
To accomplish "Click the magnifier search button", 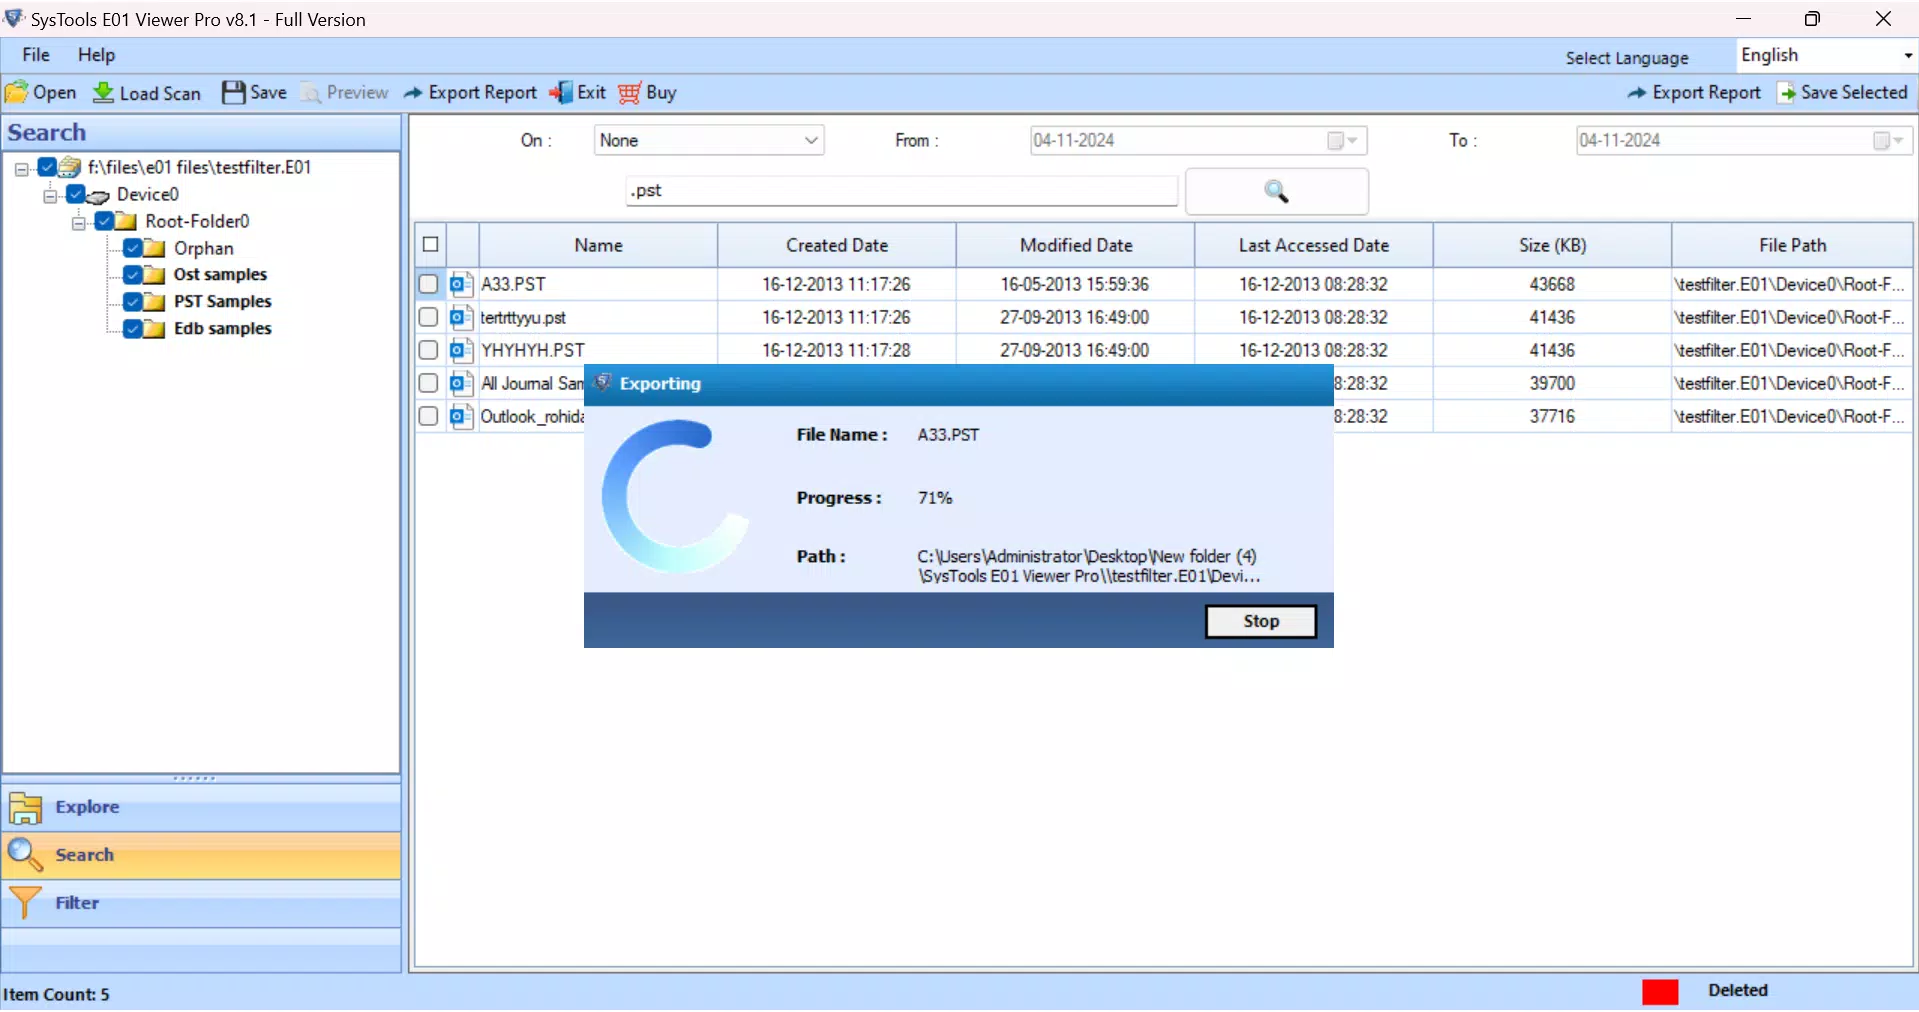I will 1276,191.
